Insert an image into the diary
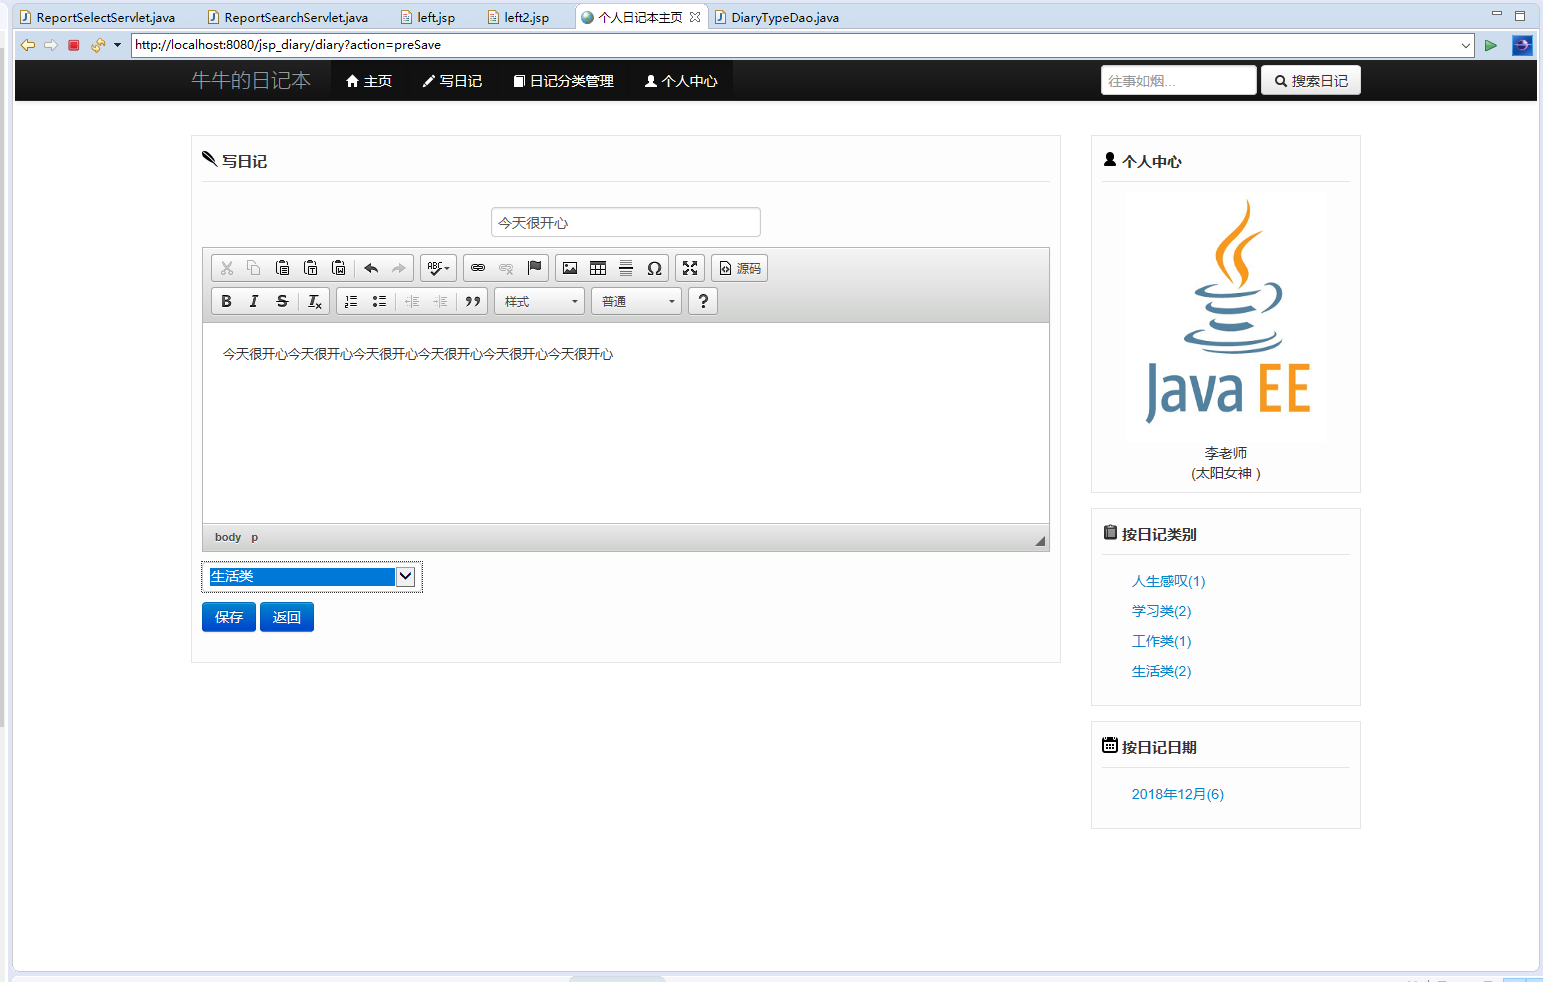Image resolution: width=1543 pixels, height=982 pixels. click(570, 268)
